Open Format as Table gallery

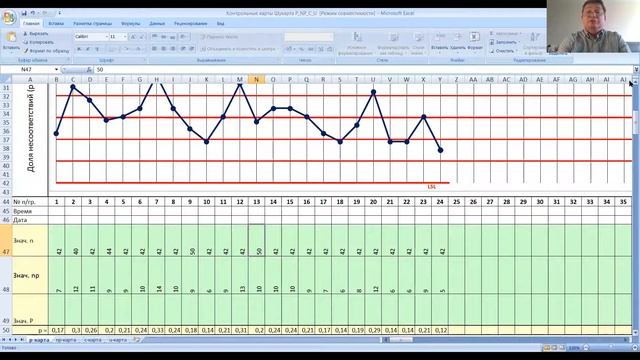393,44
